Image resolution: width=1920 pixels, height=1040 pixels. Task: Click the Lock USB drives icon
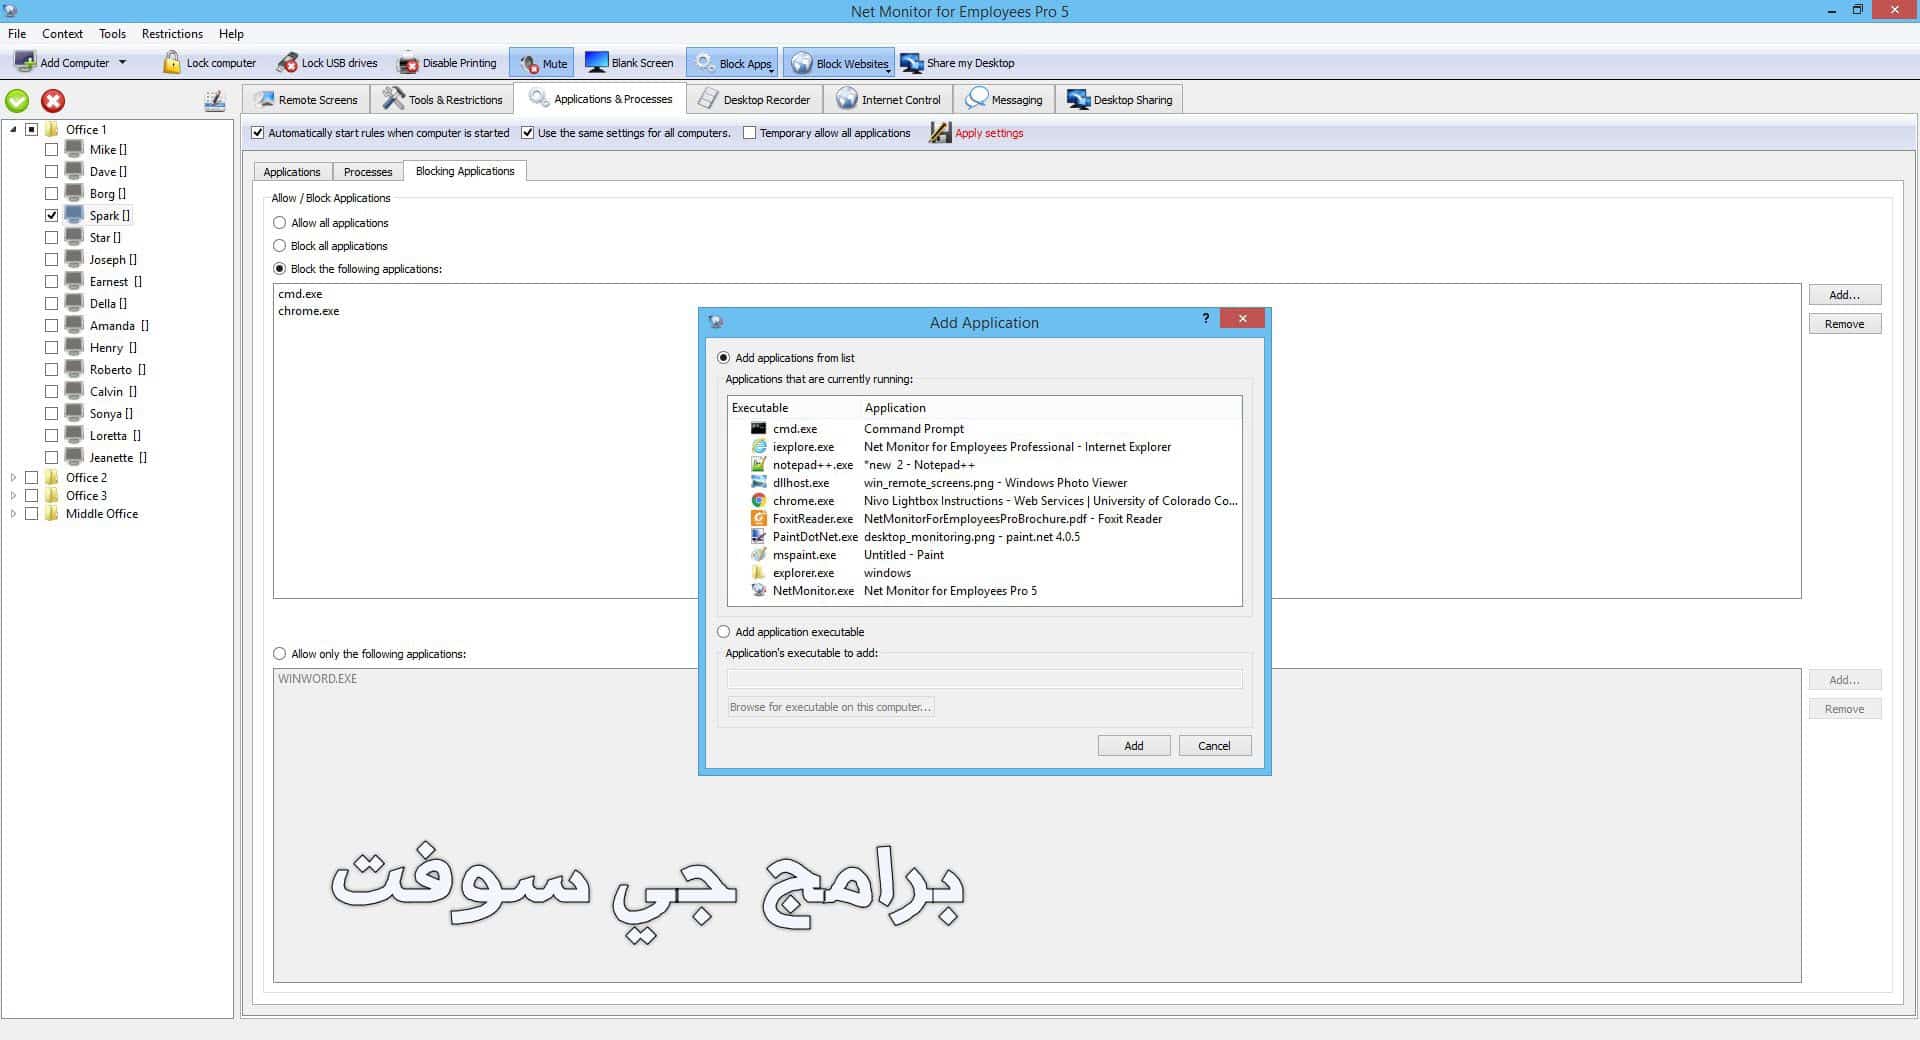(287, 62)
